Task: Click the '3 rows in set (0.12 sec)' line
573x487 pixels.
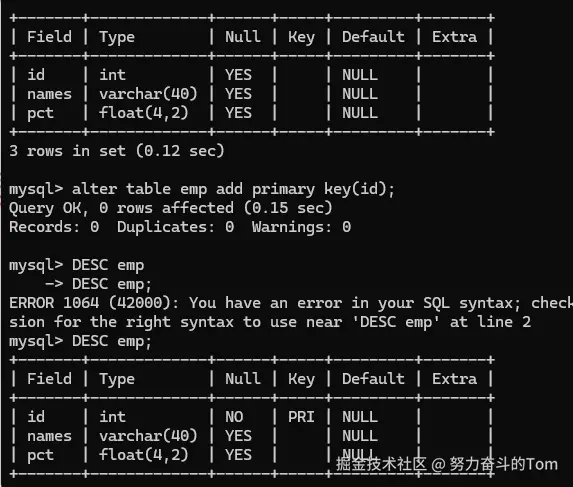Action: tap(117, 151)
